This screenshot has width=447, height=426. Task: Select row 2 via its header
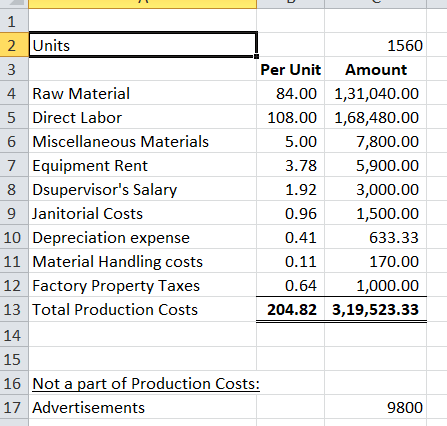pos(14,45)
